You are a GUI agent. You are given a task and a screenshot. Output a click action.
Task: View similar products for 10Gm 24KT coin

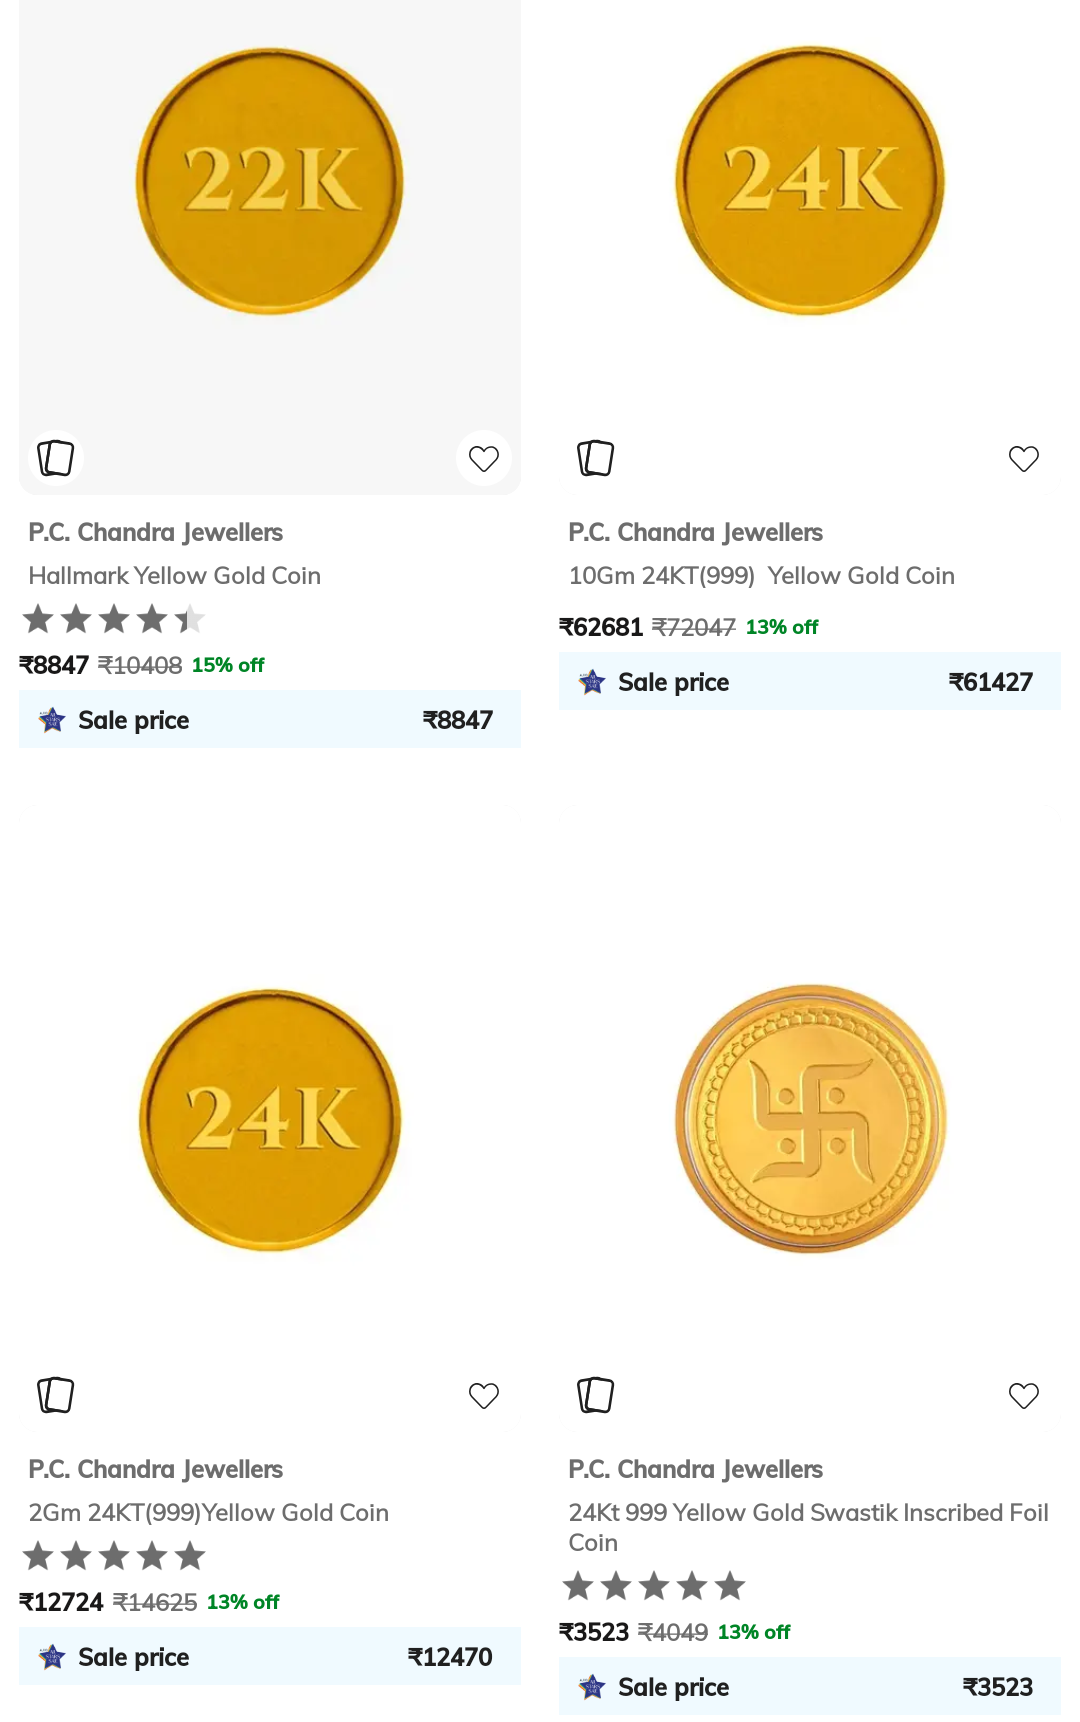595,457
